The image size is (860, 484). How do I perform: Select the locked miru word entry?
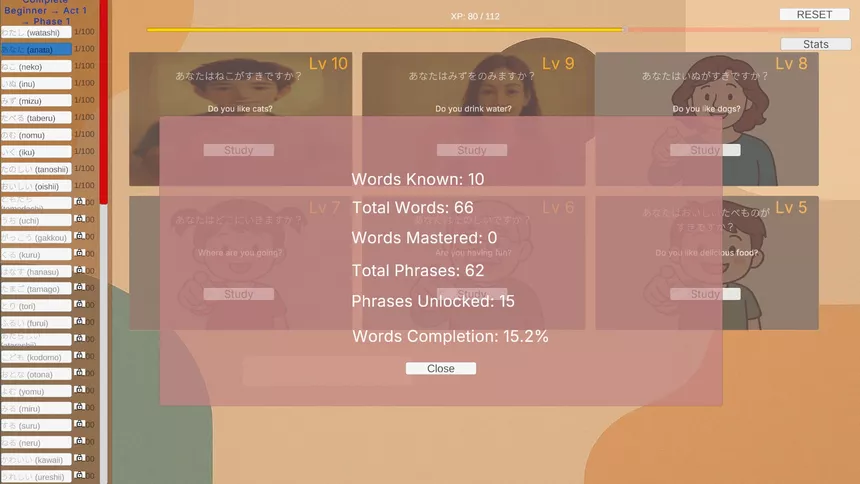click(x=36, y=408)
